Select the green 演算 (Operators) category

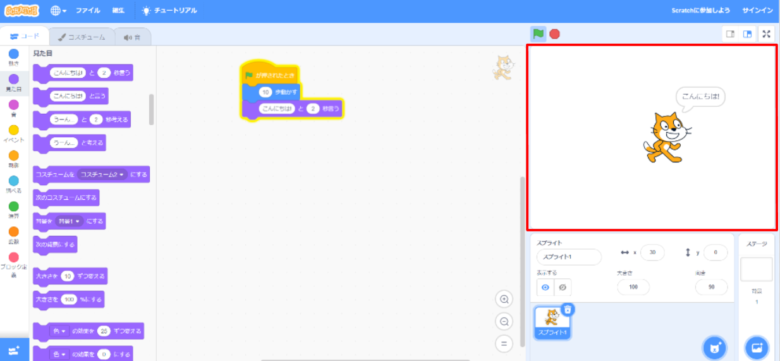tap(14, 210)
